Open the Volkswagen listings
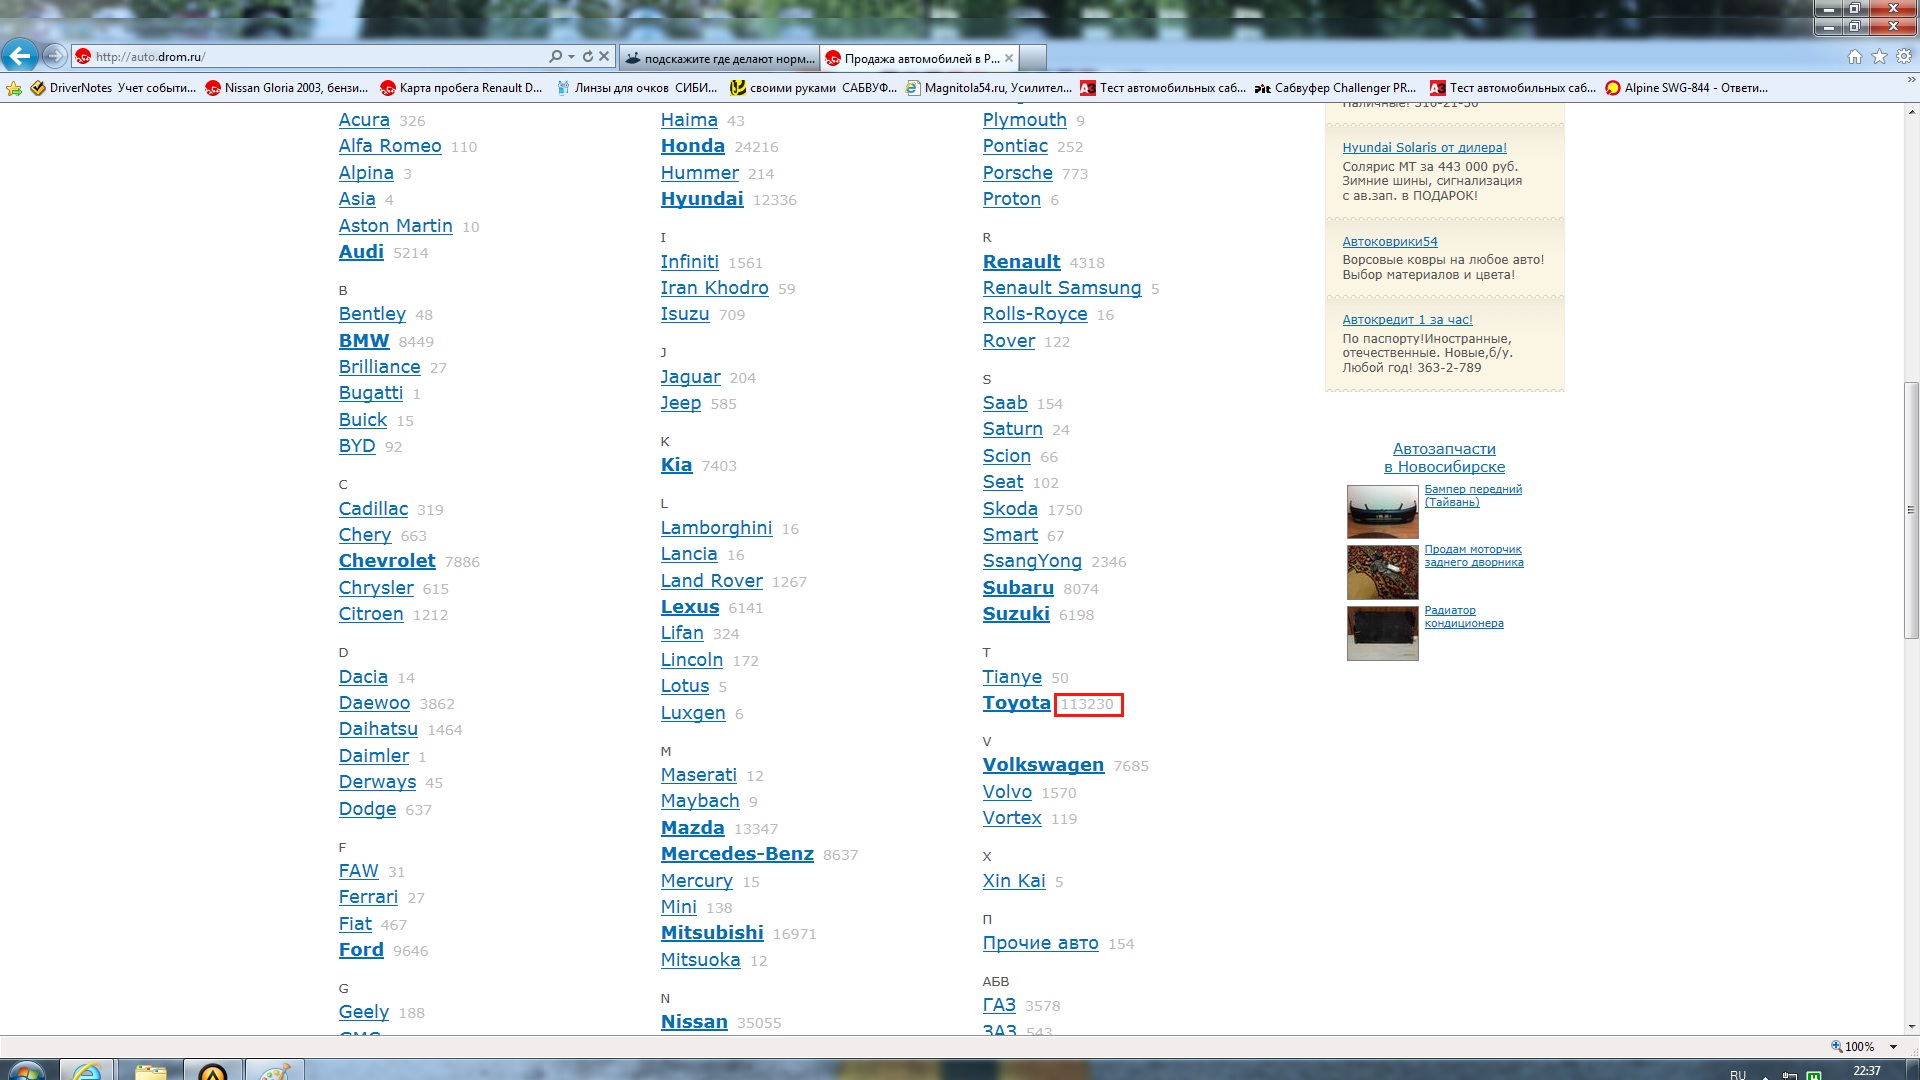1920x1080 pixels. point(1043,765)
